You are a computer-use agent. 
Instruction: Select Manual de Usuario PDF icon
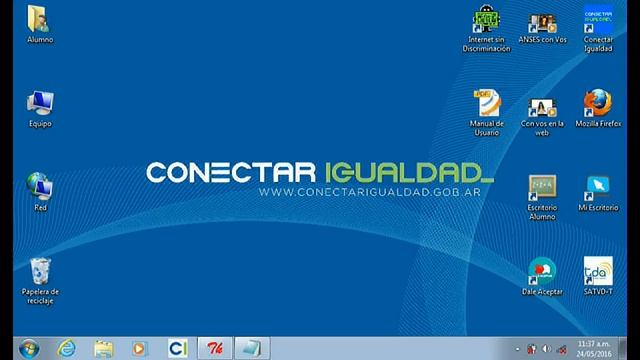(487, 113)
